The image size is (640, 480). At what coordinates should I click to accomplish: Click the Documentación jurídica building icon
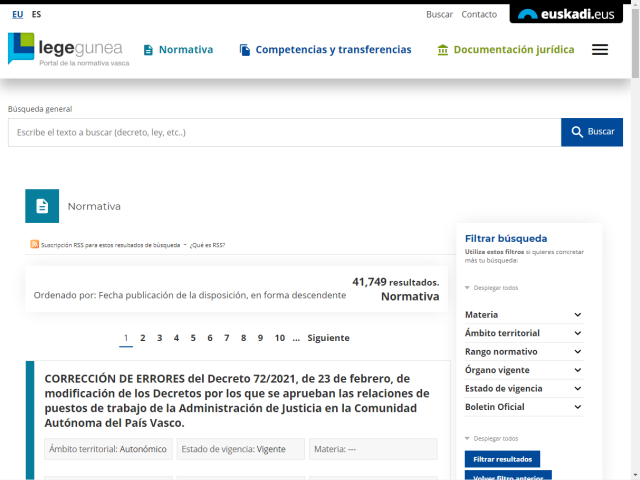[442, 50]
